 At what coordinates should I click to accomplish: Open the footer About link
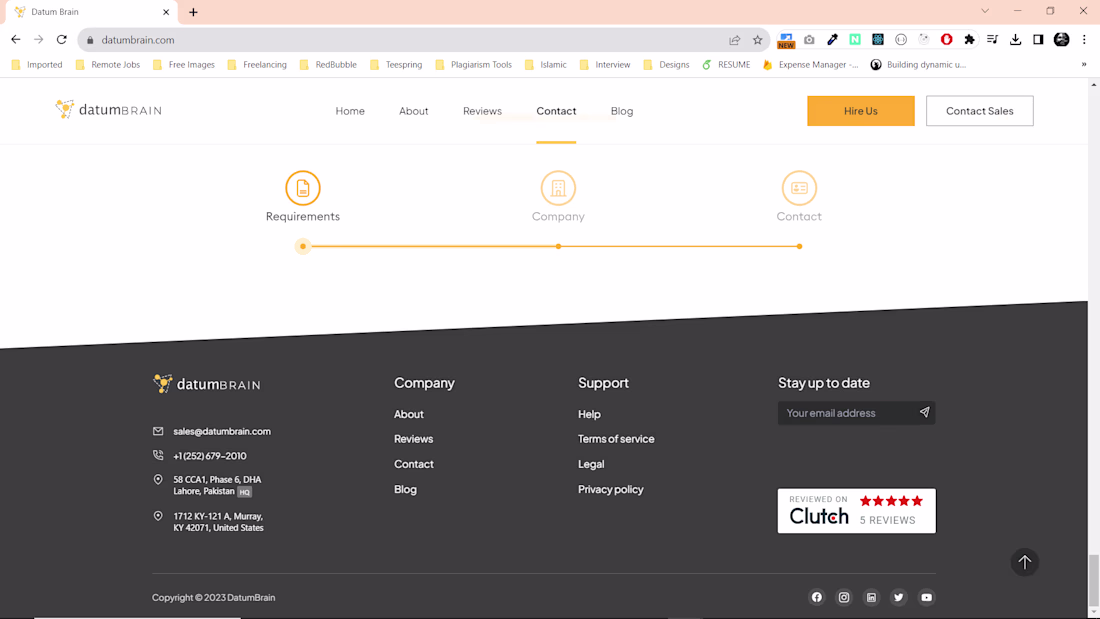tap(408, 415)
